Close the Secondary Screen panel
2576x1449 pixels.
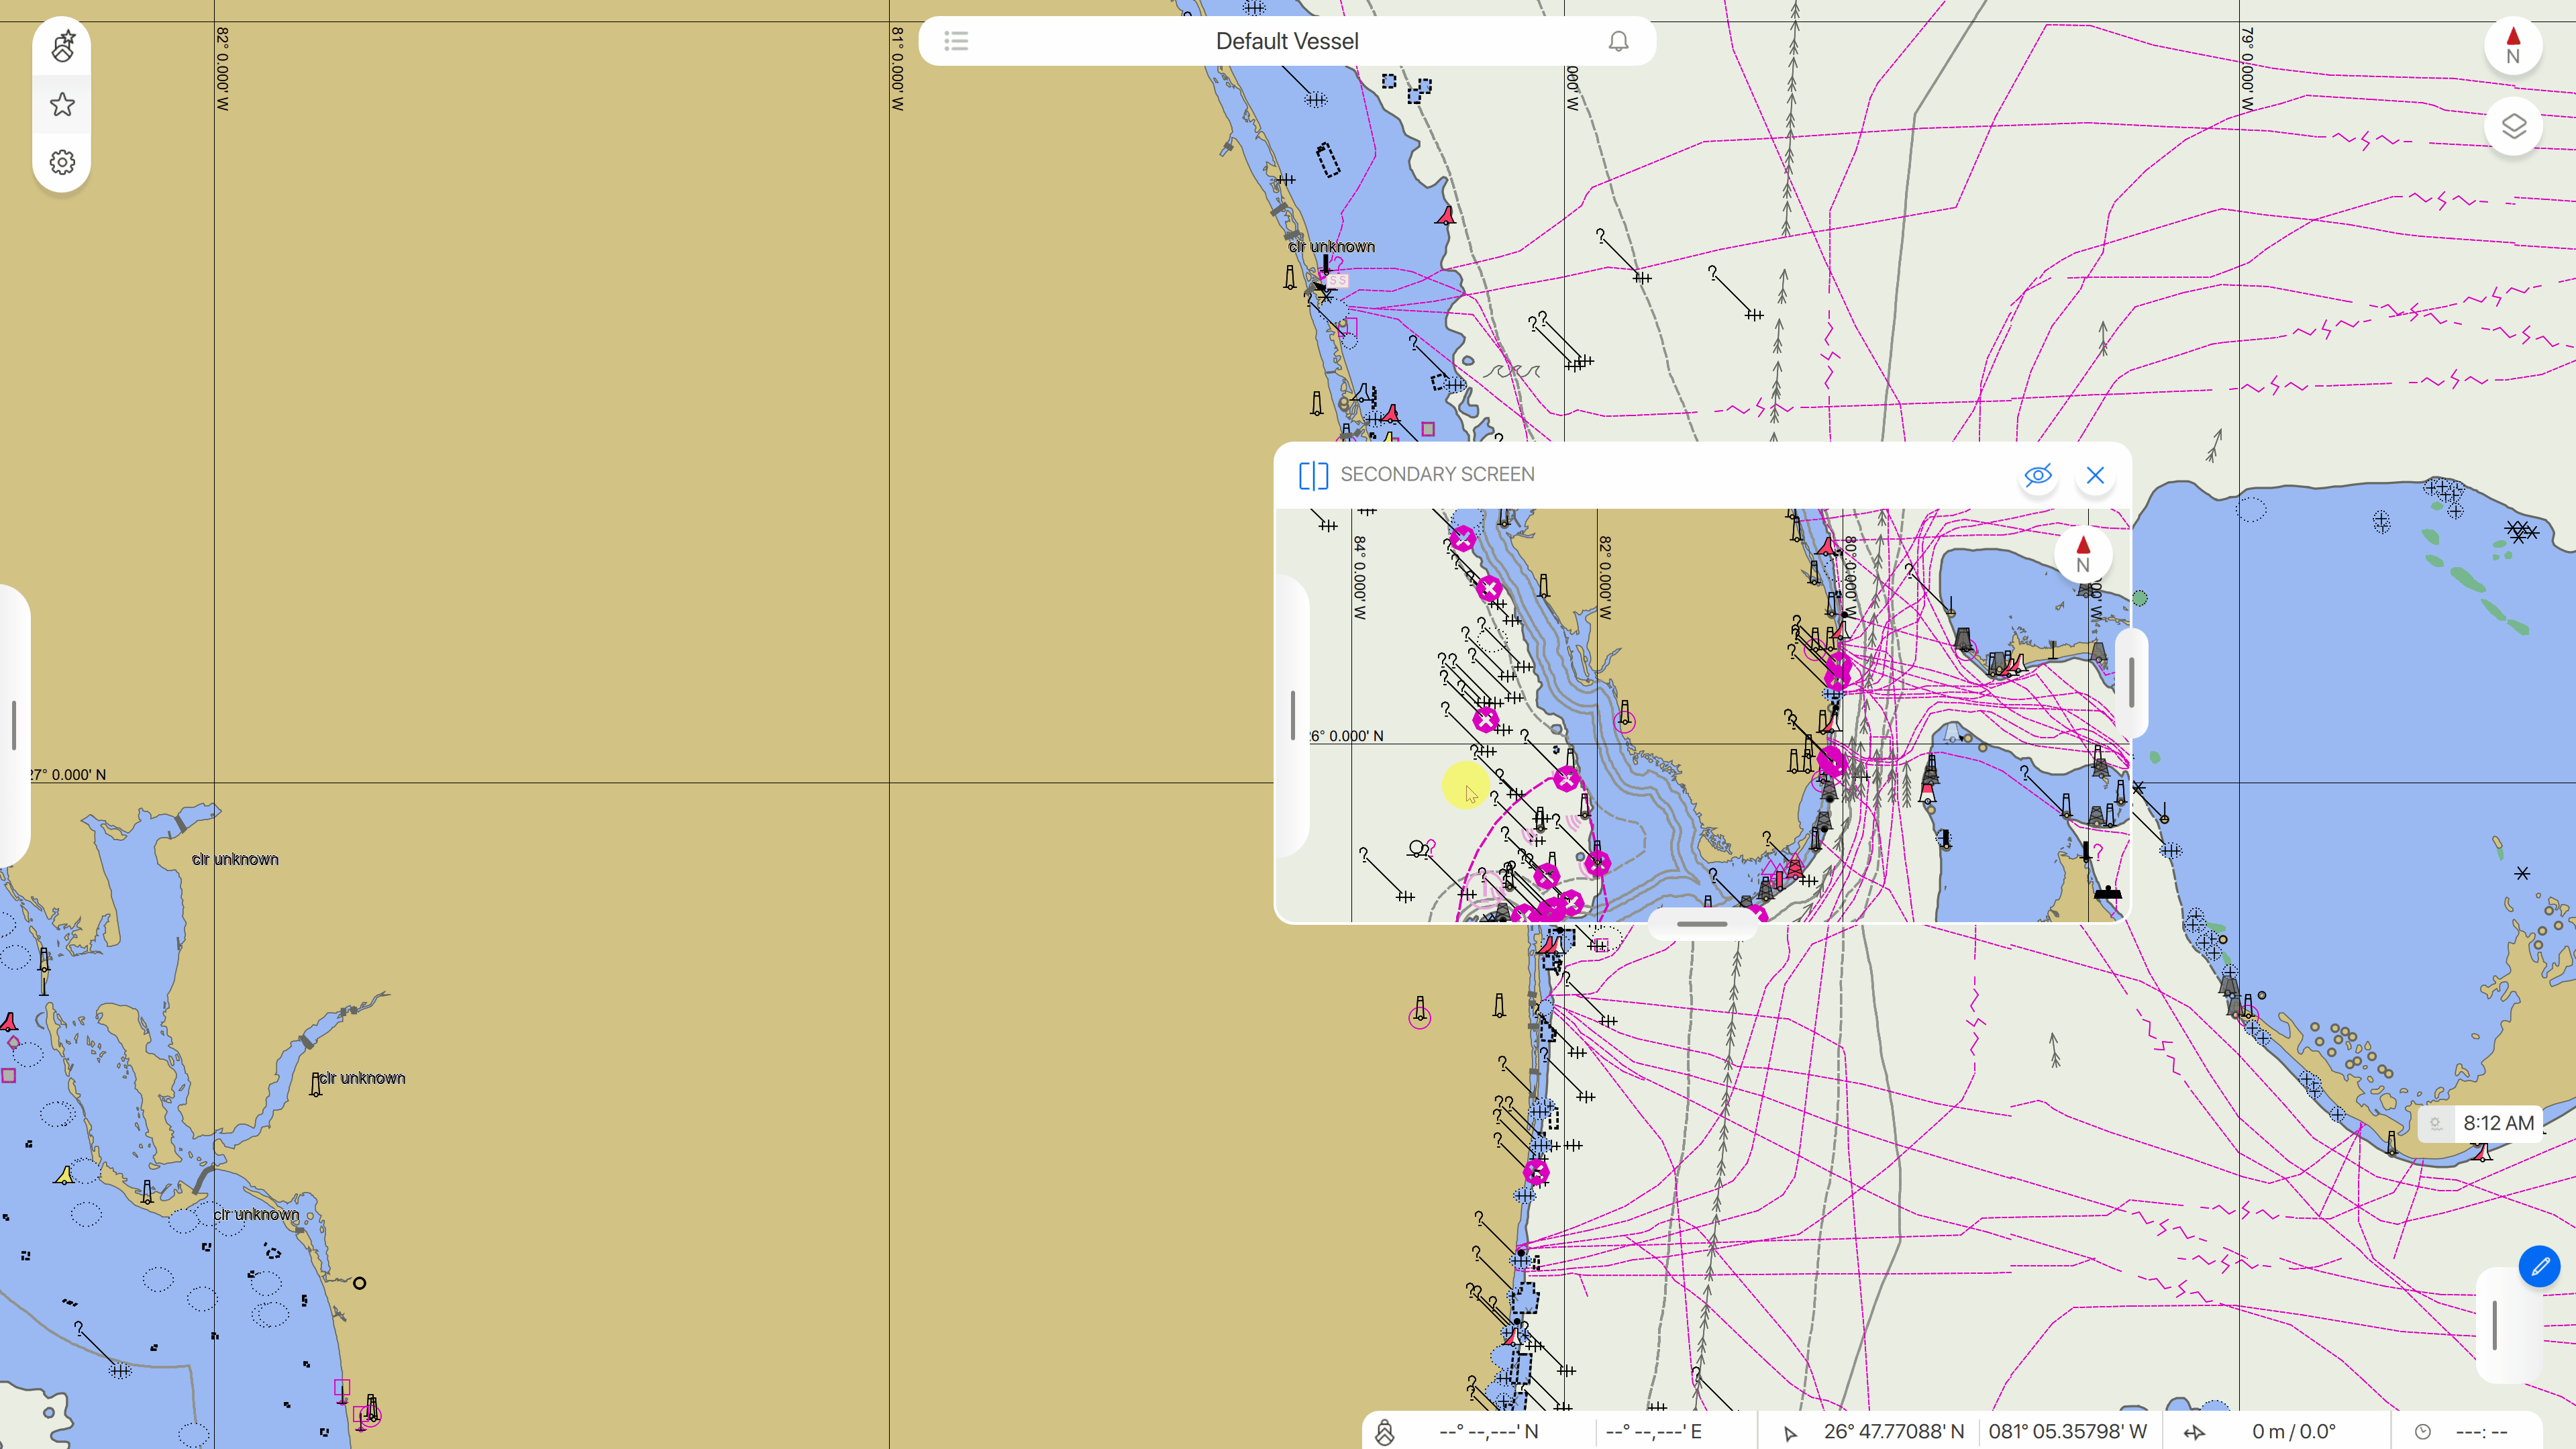pyautogui.click(x=2095, y=475)
